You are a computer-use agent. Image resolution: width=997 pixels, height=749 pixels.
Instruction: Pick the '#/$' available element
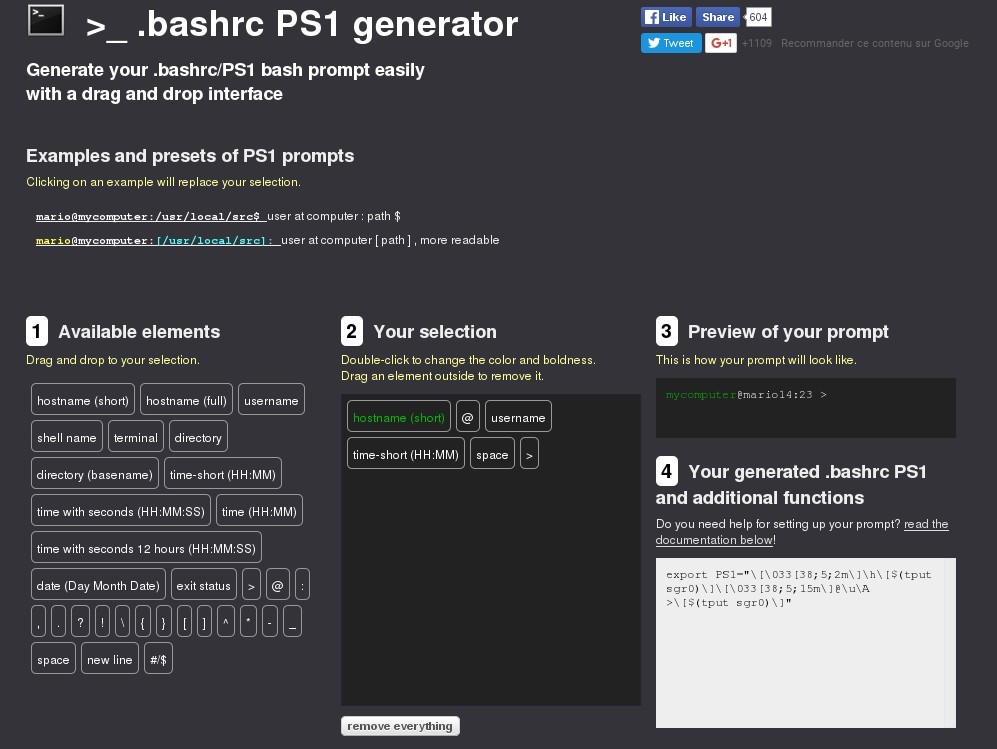(159, 660)
